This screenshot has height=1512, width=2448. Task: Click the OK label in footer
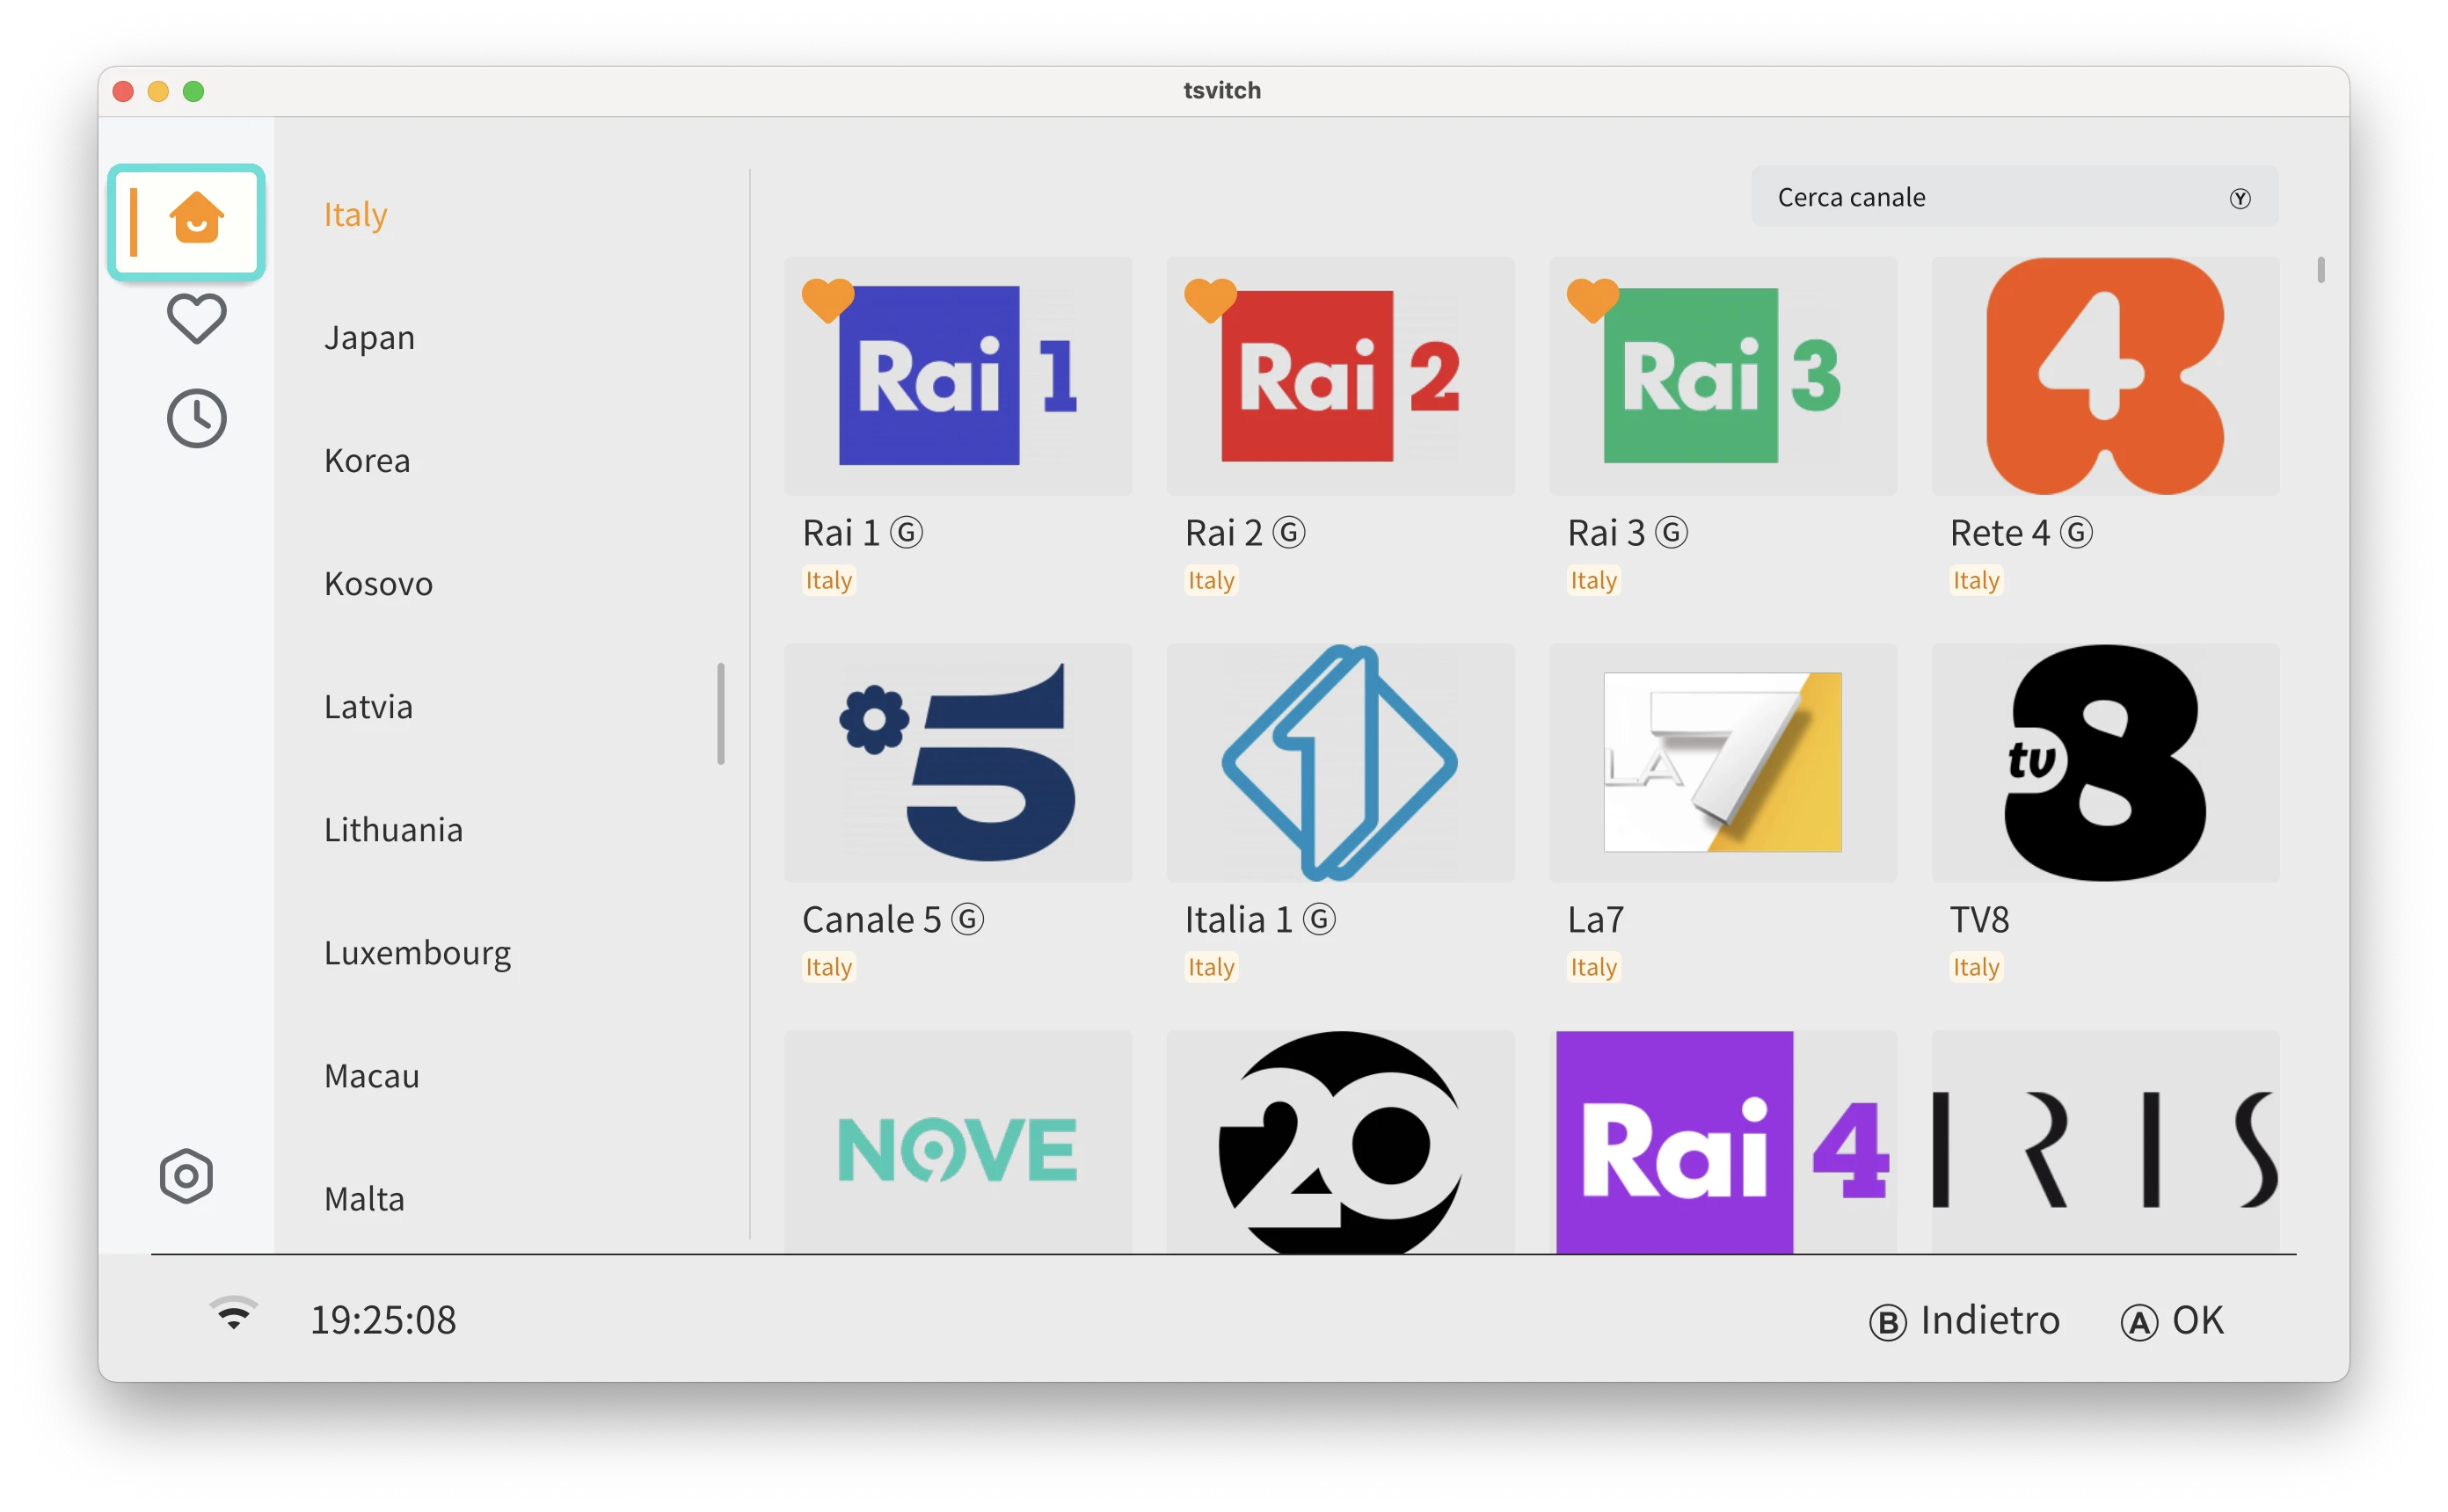click(x=2197, y=1321)
